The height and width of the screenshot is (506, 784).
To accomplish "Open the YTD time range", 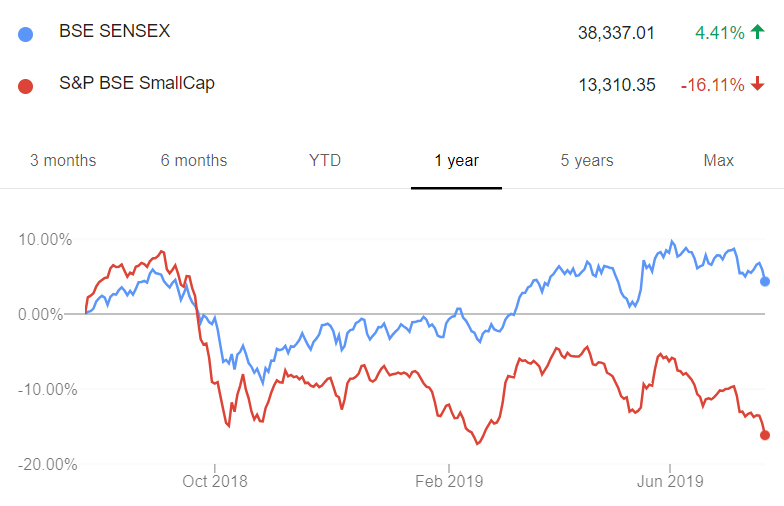I will point(325,160).
